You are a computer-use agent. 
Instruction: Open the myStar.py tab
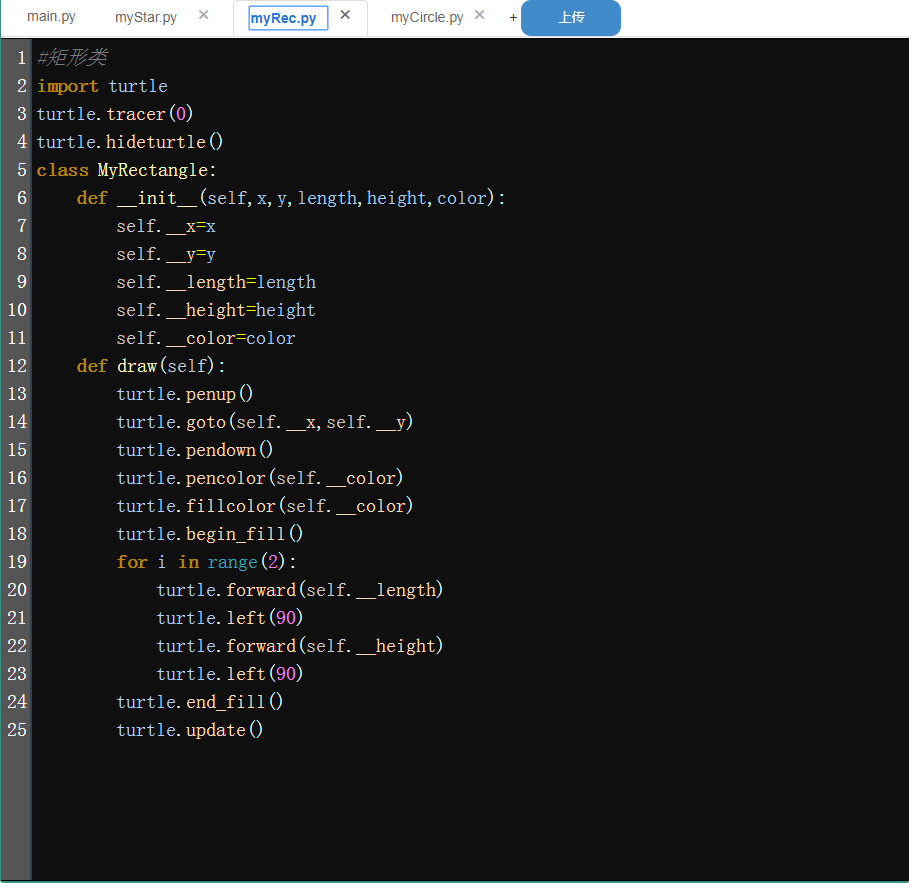click(x=146, y=17)
